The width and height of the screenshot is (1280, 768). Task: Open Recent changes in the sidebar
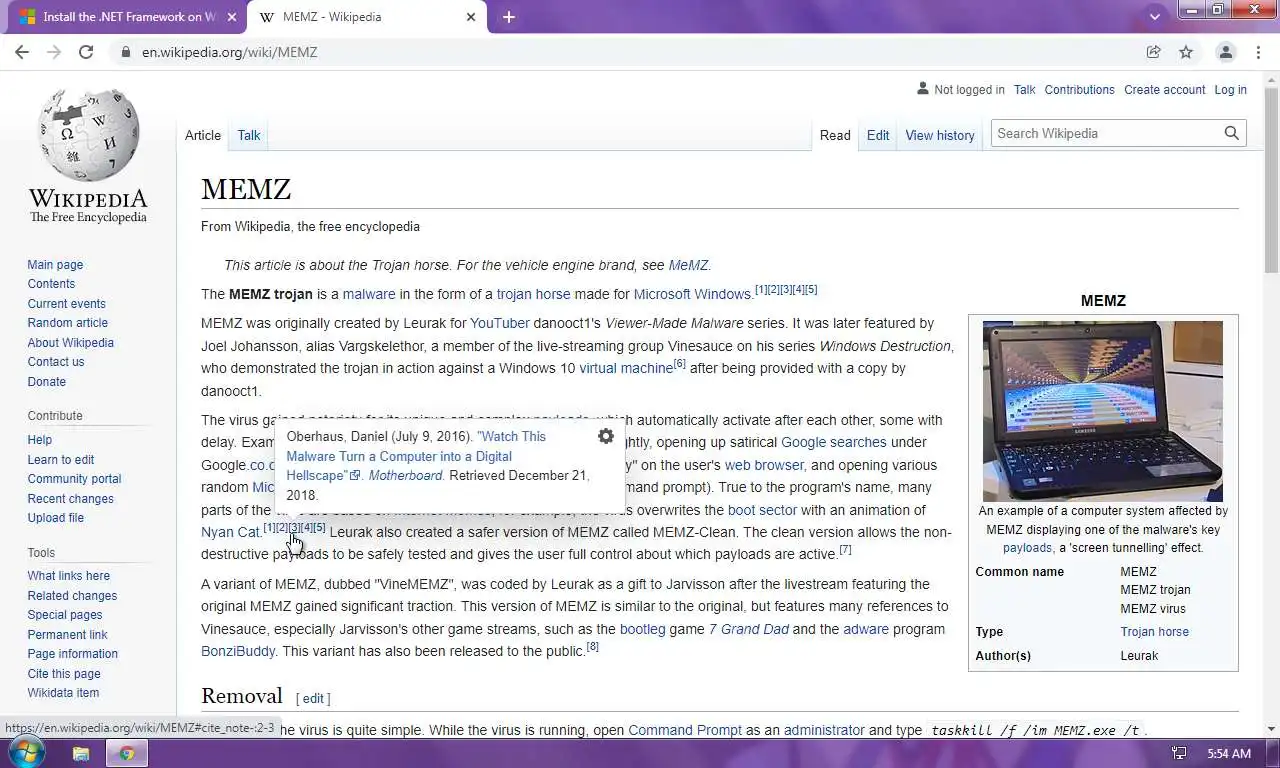click(70, 499)
